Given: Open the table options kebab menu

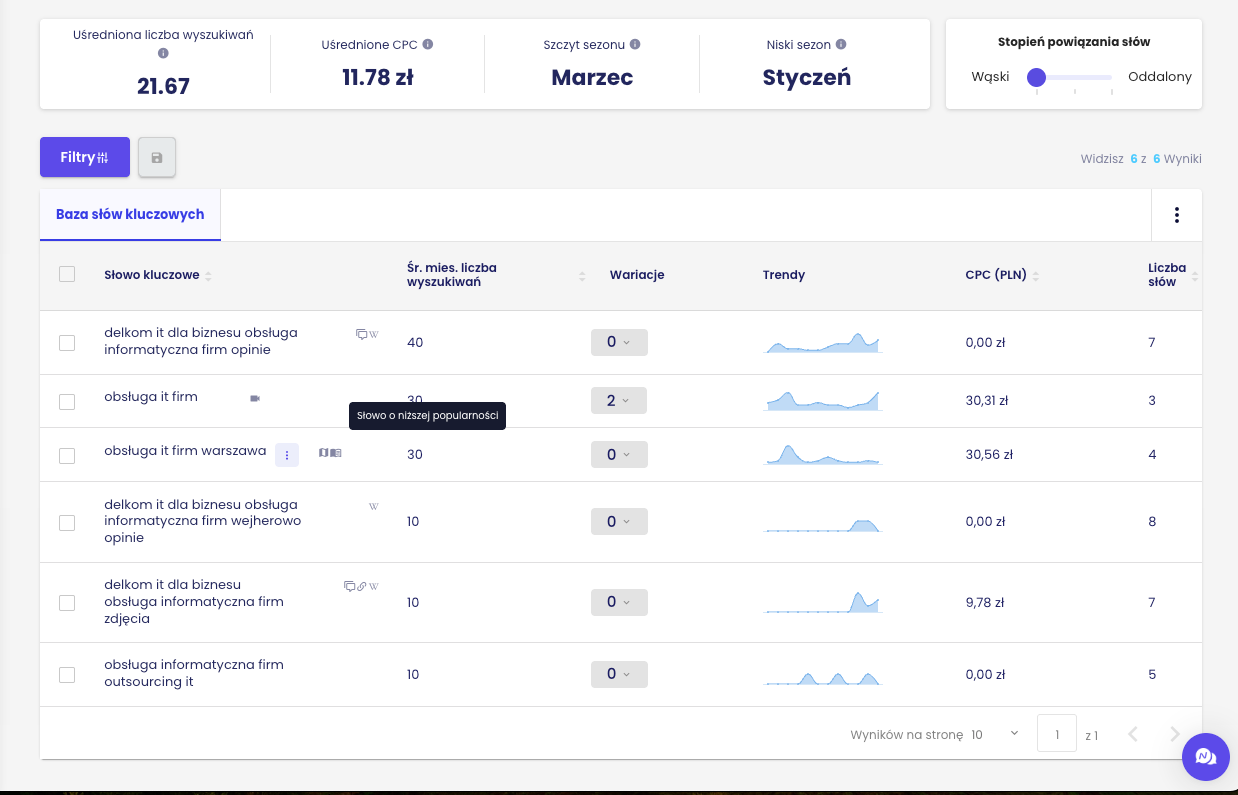Looking at the screenshot, I should 1177,215.
